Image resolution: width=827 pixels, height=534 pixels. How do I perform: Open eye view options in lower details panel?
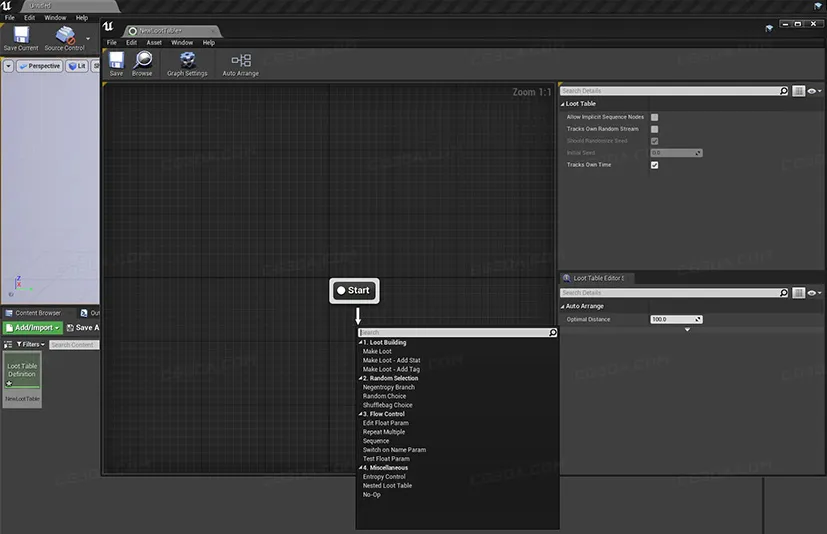pyautogui.click(x=814, y=293)
